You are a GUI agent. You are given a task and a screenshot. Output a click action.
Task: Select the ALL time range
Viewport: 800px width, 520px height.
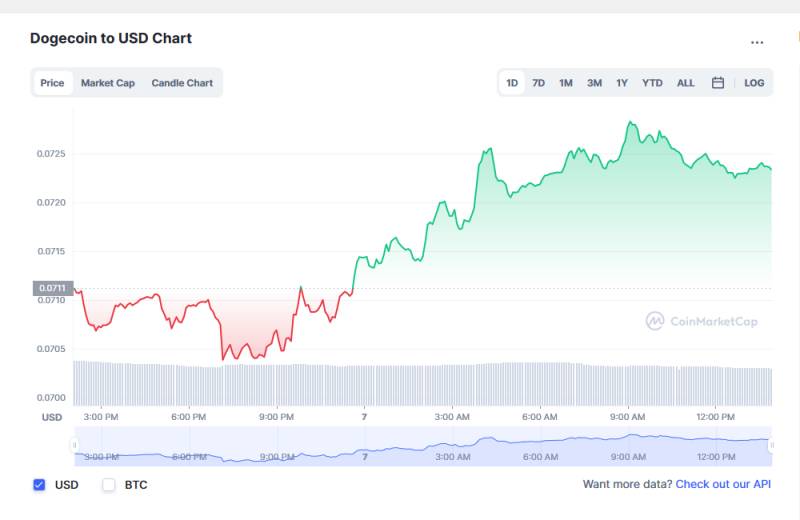tap(686, 83)
